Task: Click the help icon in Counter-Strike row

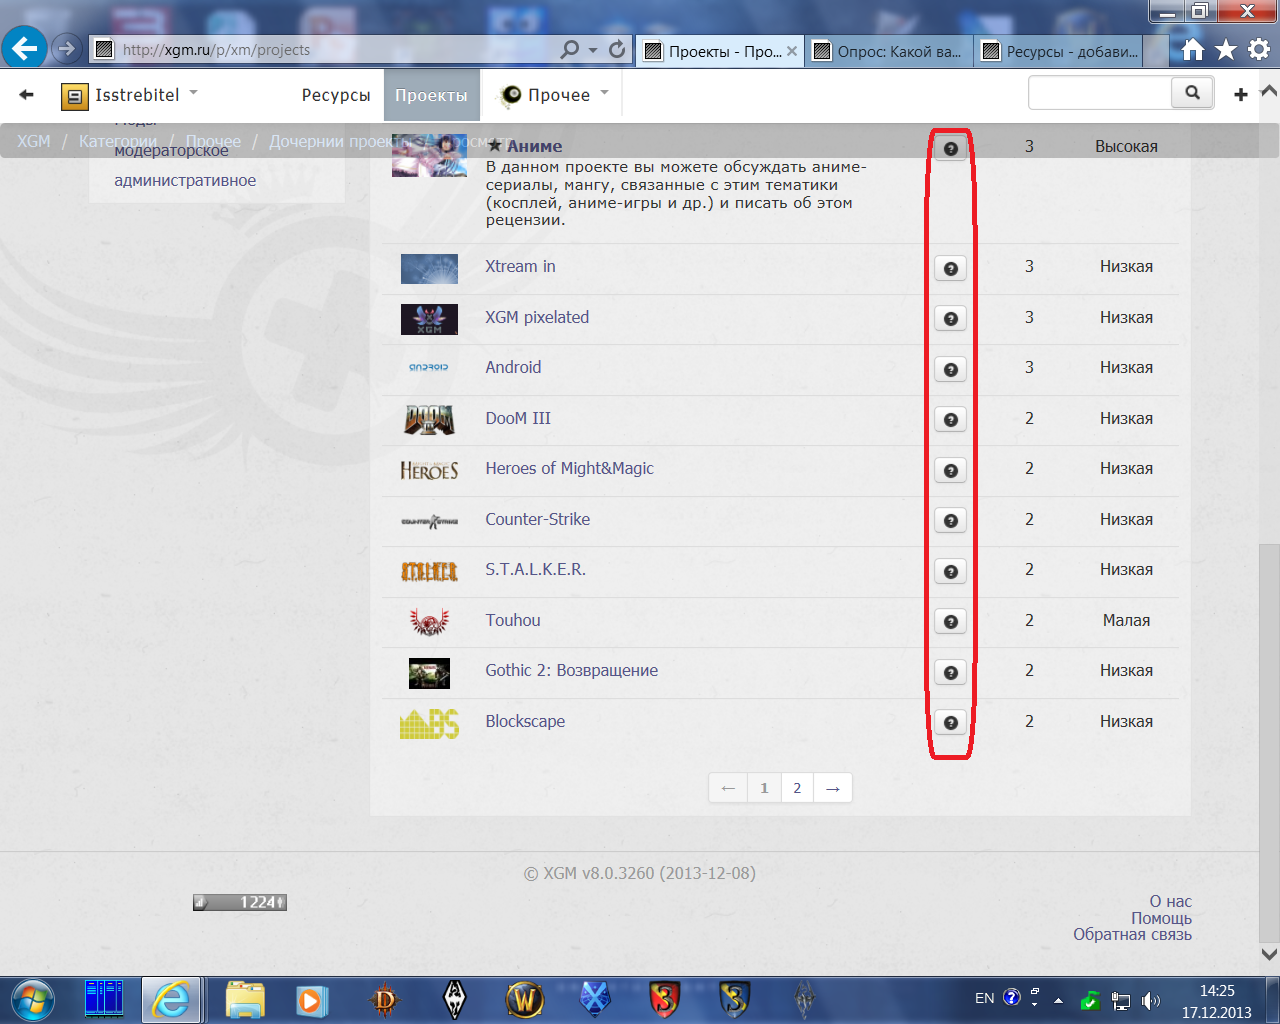Action: [950, 521]
